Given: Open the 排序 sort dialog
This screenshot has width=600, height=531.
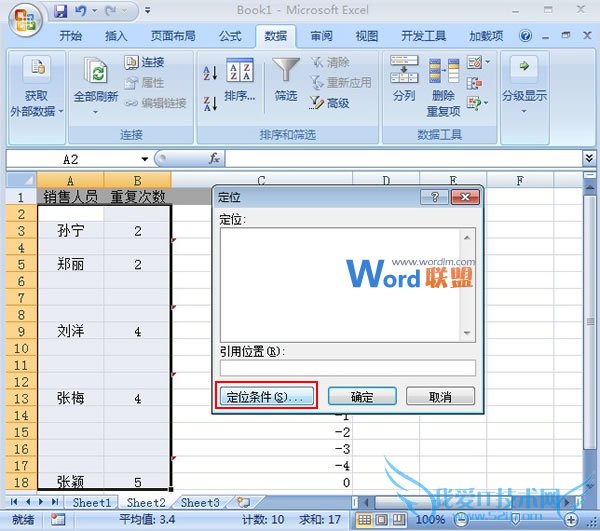Looking at the screenshot, I should 240,80.
